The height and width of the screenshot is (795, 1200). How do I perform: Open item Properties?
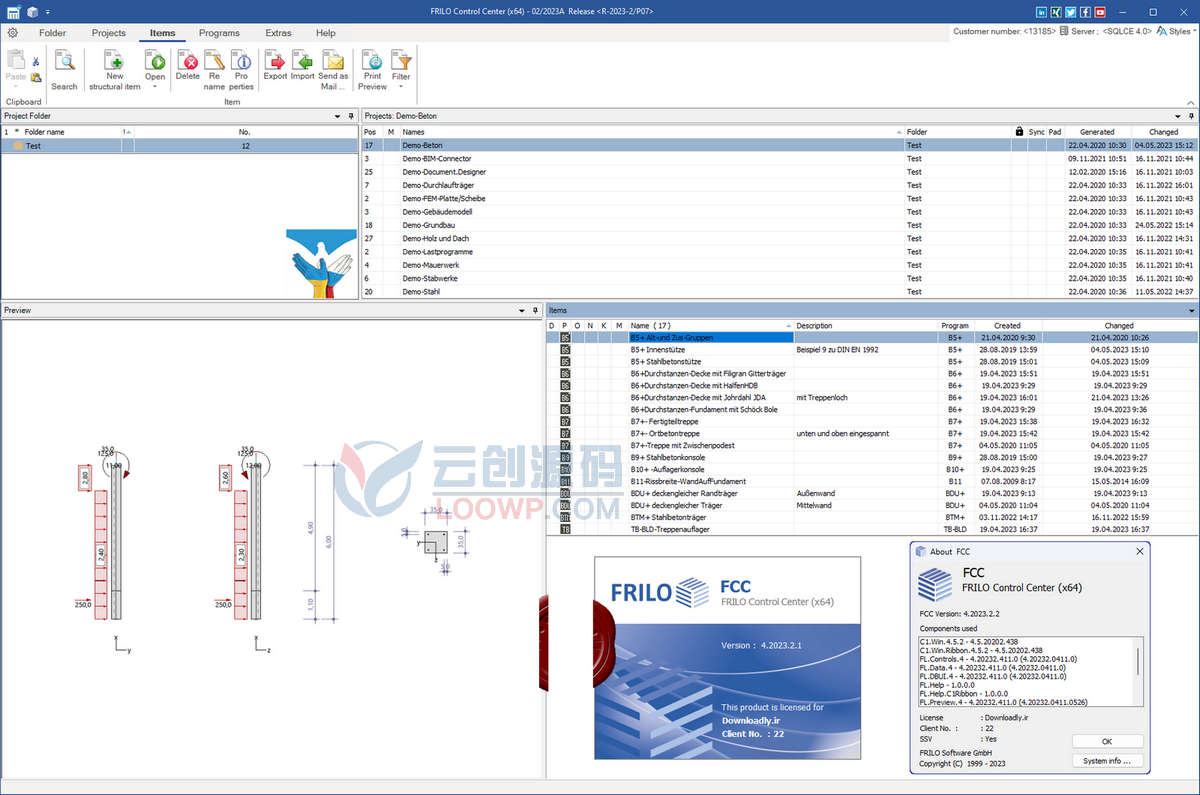pos(241,70)
